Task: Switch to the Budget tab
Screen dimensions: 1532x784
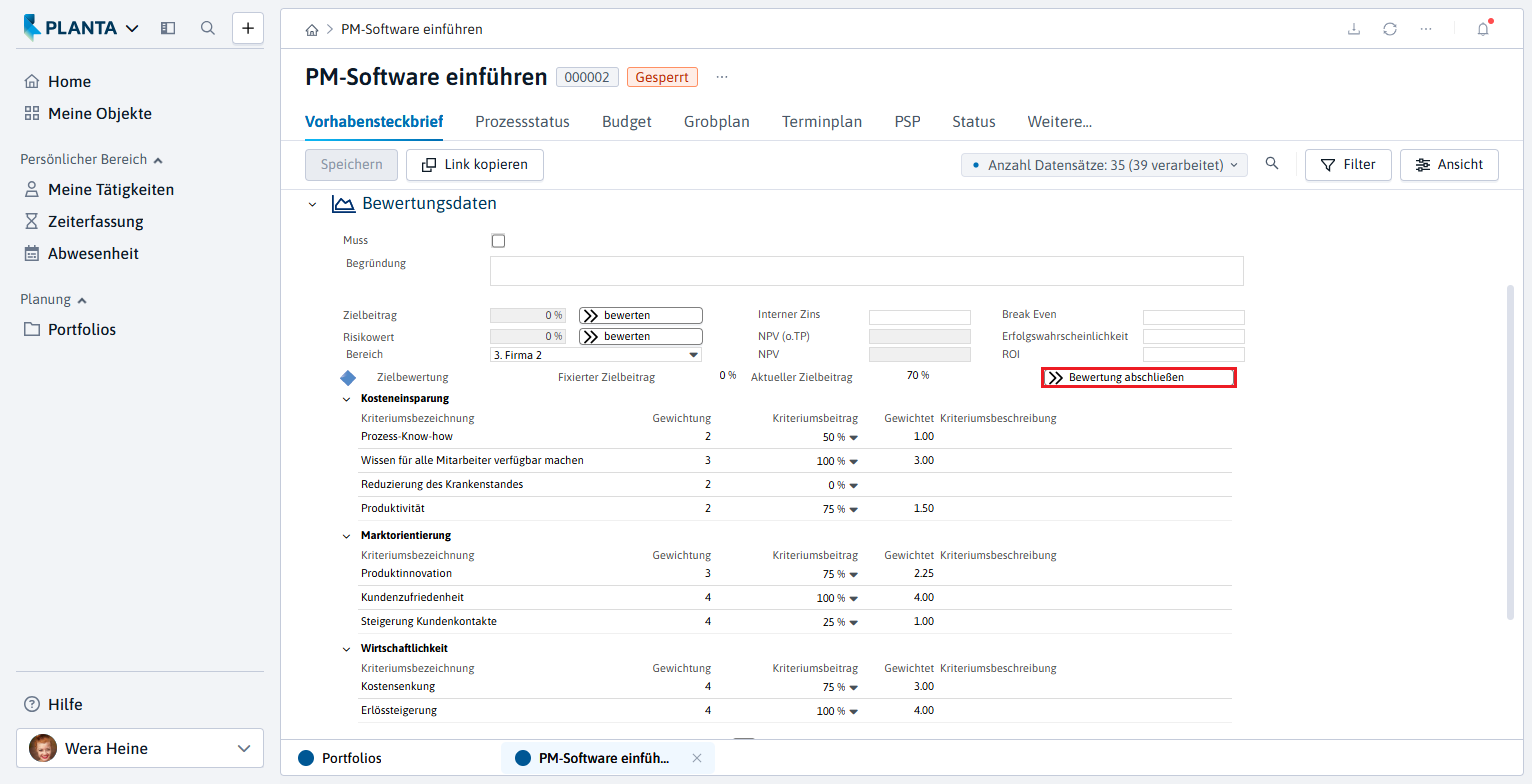Action: (x=627, y=122)
